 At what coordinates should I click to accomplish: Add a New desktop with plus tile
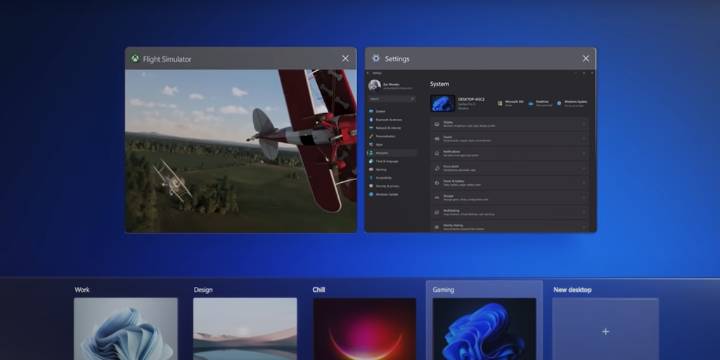point(605,328)
